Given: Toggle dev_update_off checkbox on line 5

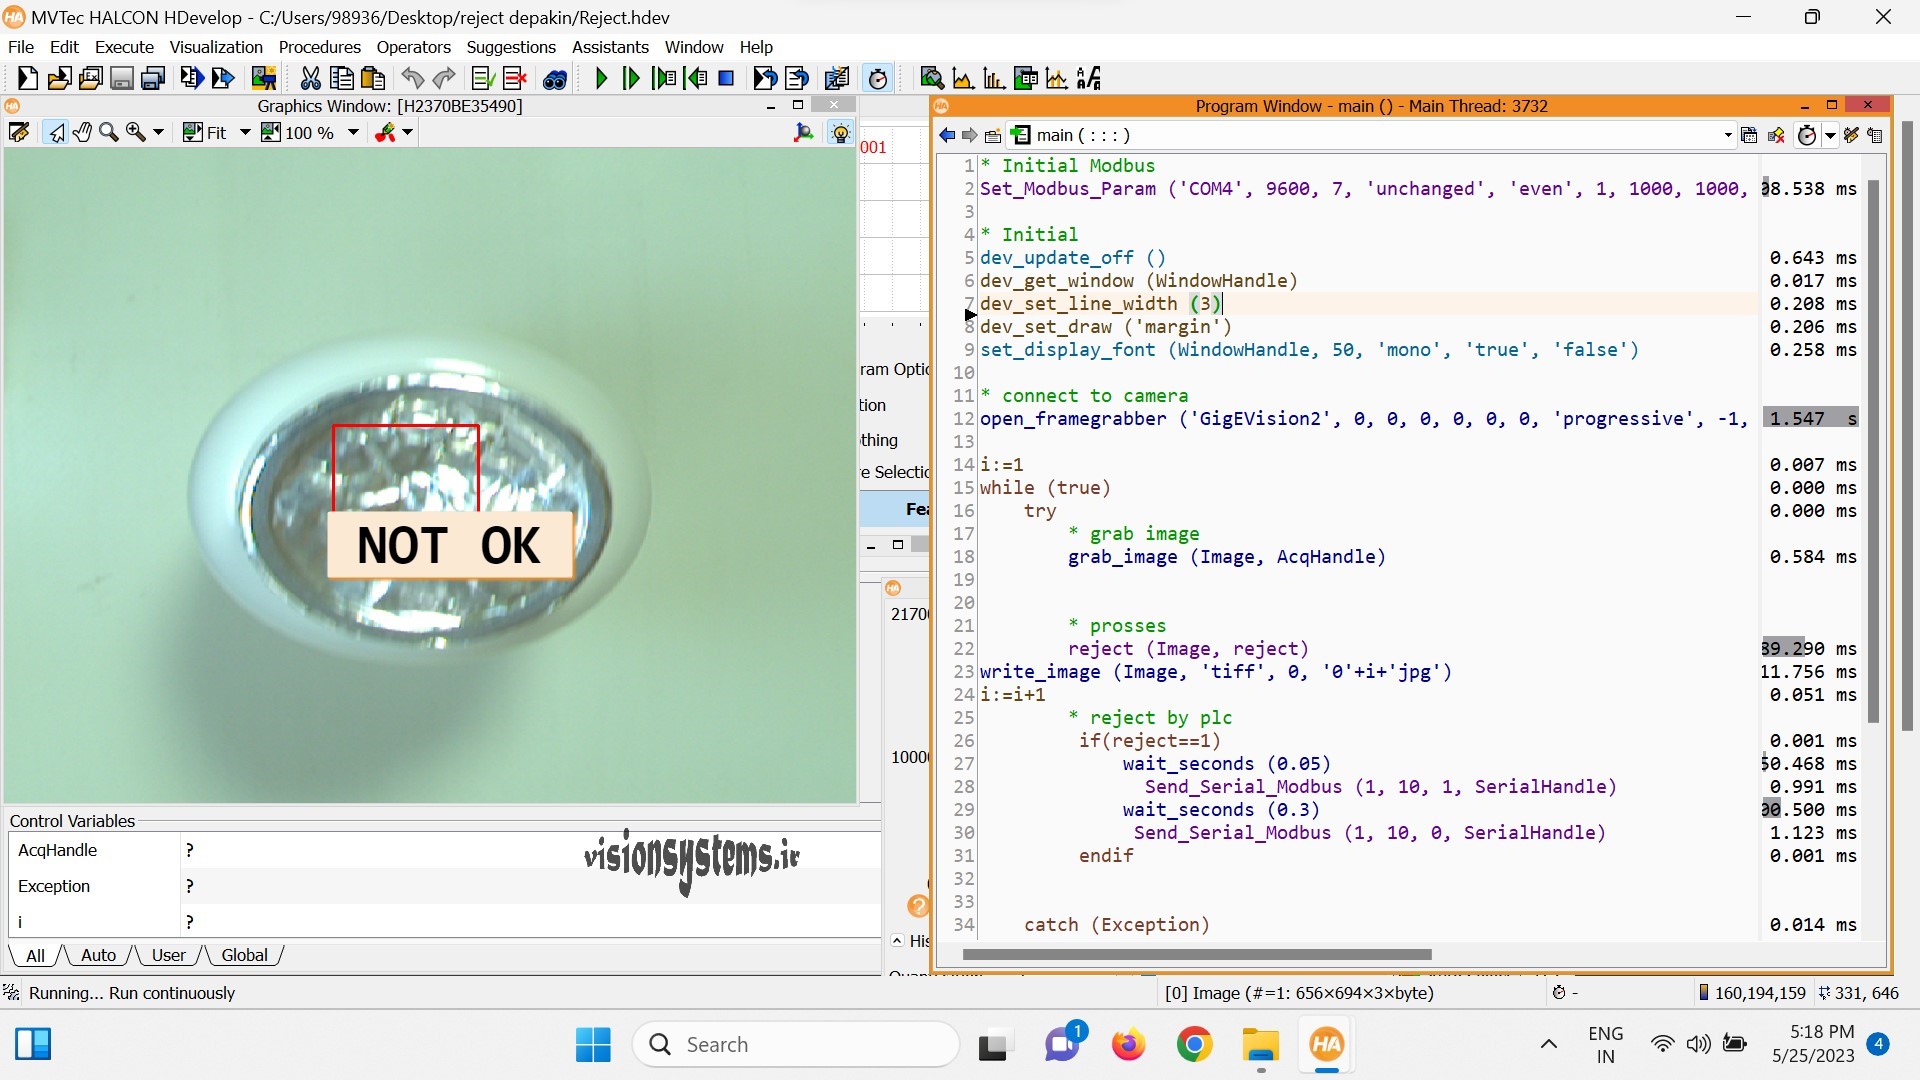Looking at the screenshot, I should (947, 257).
